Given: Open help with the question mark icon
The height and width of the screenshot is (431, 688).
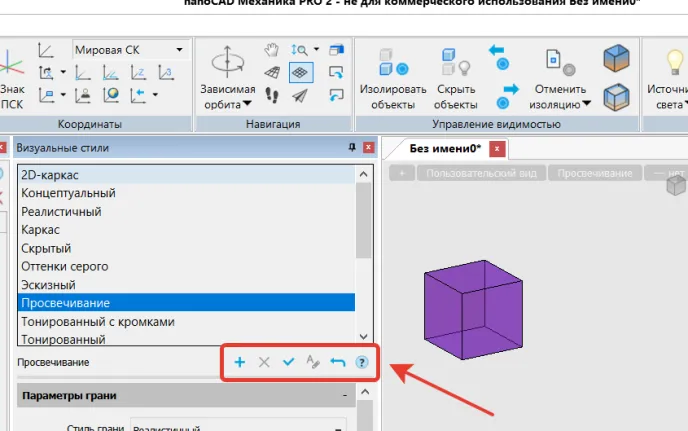Looking at the screenshot, I should click(x=362, y=362).
